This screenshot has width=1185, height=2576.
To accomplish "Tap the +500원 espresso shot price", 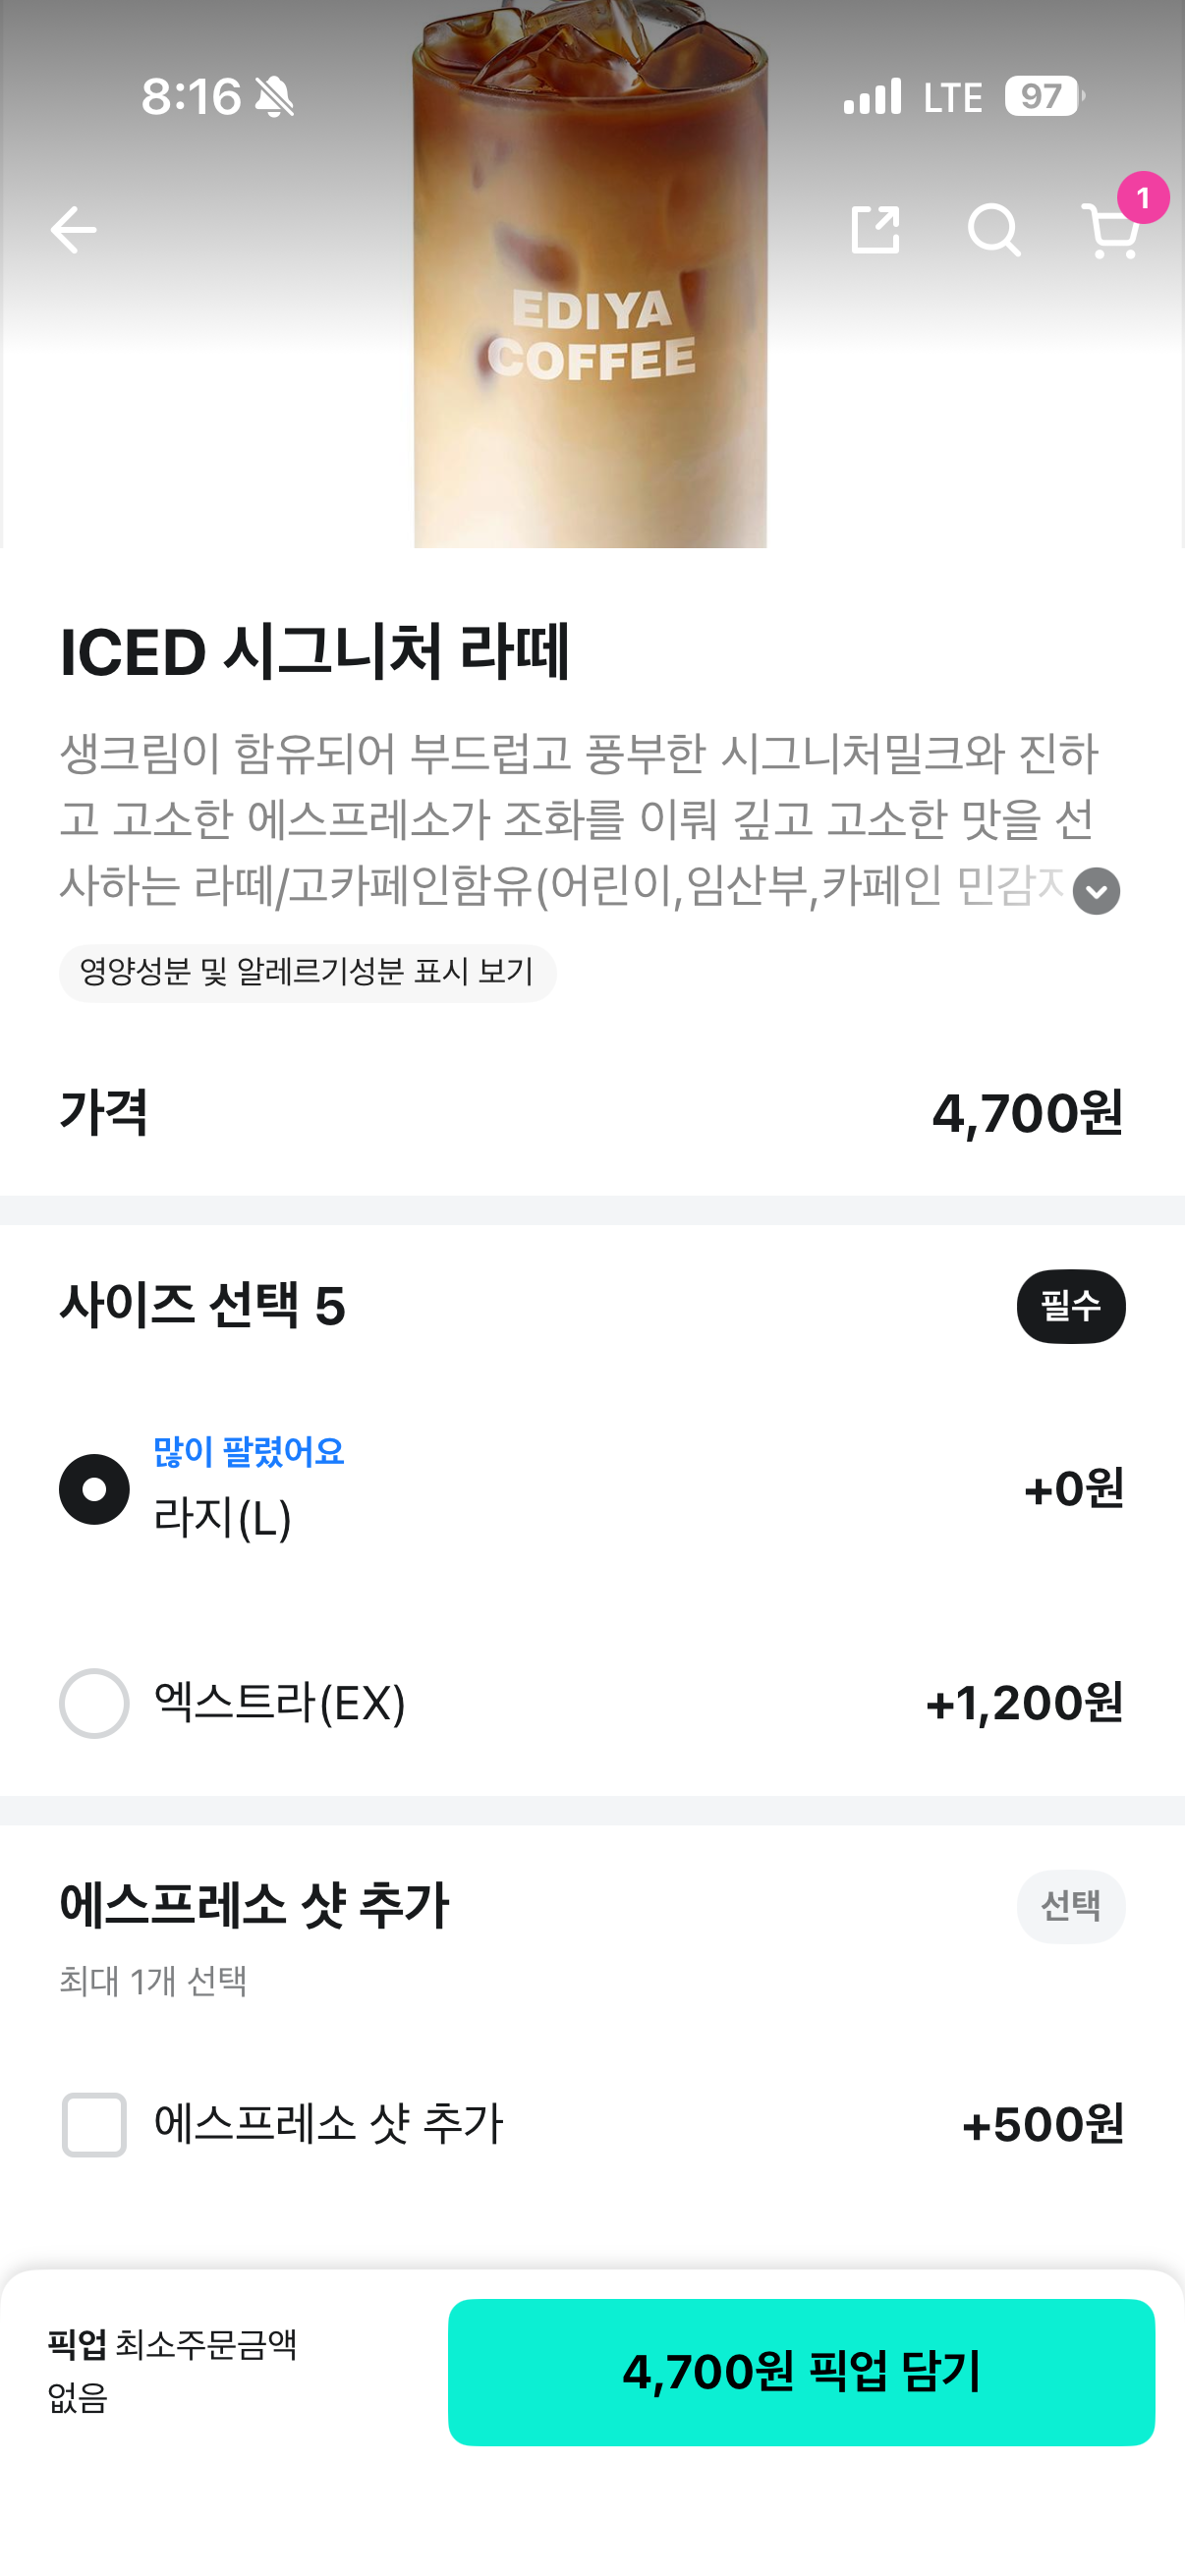I will point(1042,2124).
